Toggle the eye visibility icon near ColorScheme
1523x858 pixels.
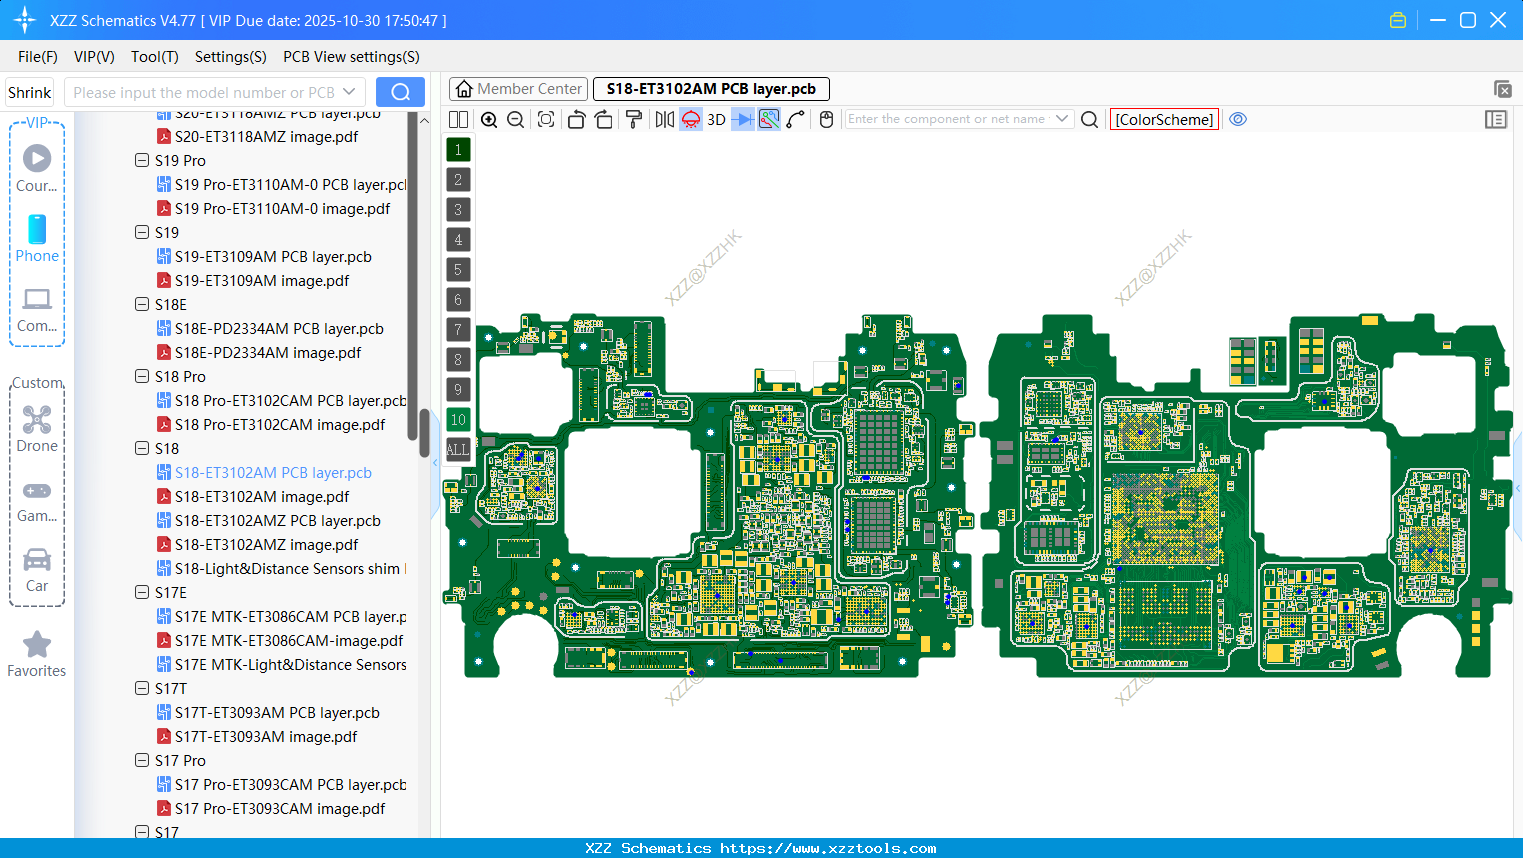(1238, 119)
